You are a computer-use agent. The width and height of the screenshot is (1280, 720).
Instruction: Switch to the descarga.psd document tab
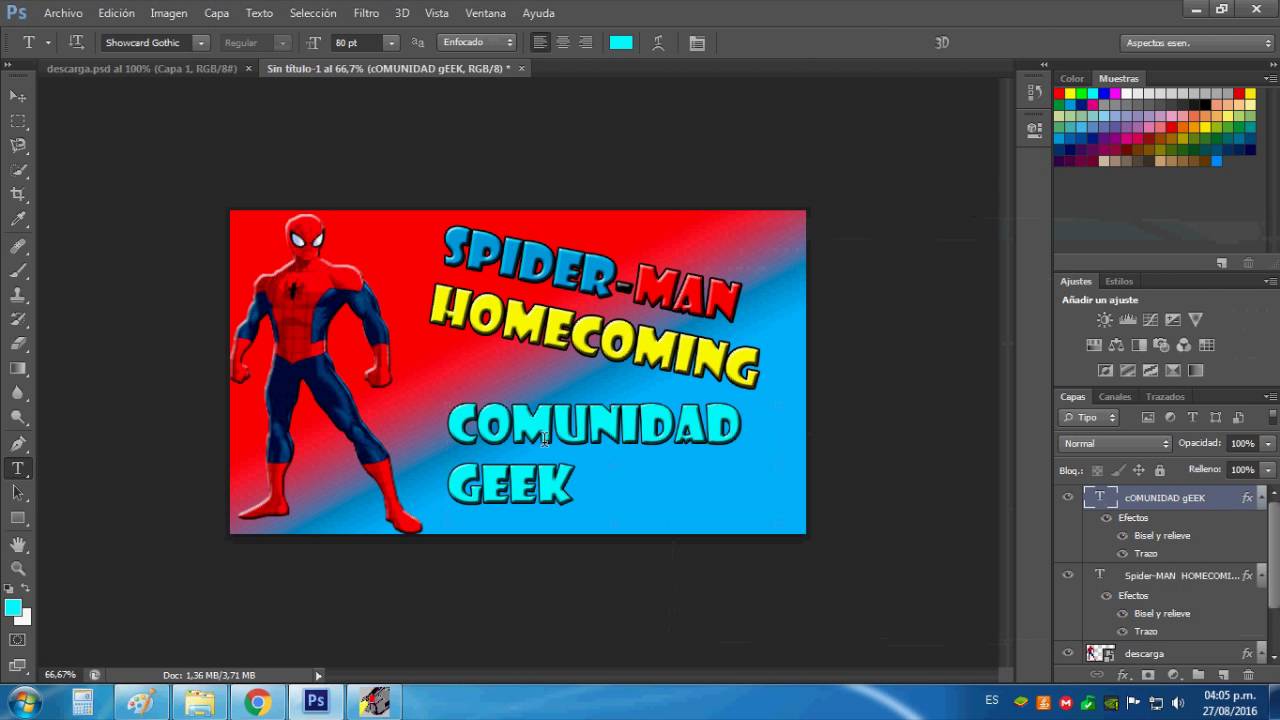(x=141, y=69)
